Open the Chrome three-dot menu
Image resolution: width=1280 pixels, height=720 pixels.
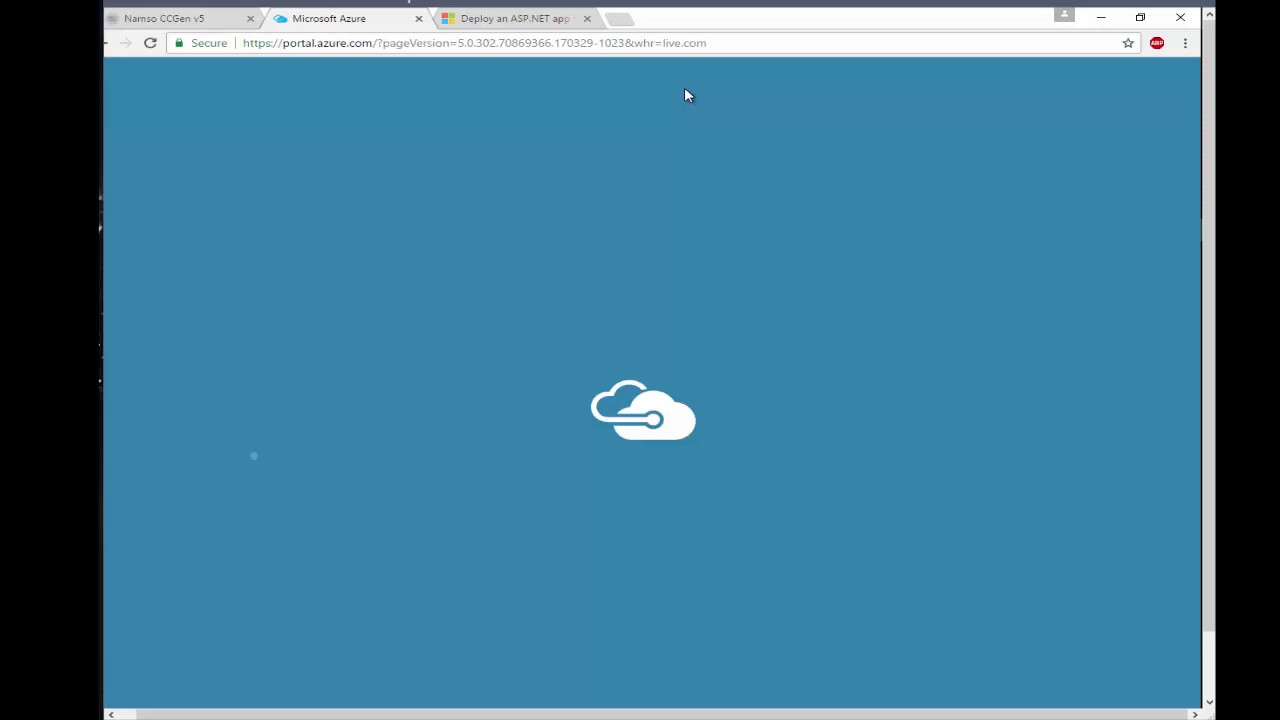[x=1185, y=43]
